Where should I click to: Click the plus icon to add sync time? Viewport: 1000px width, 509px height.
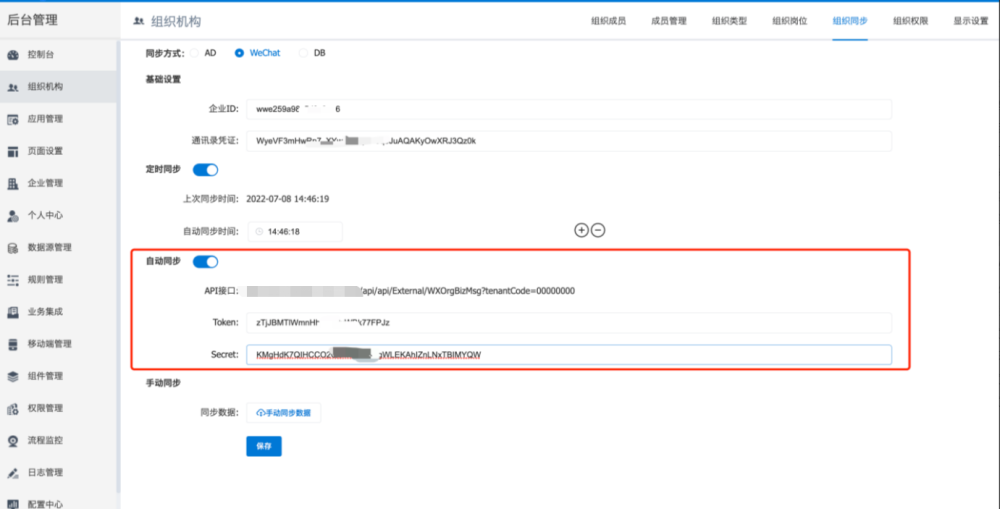coord(581,230)
